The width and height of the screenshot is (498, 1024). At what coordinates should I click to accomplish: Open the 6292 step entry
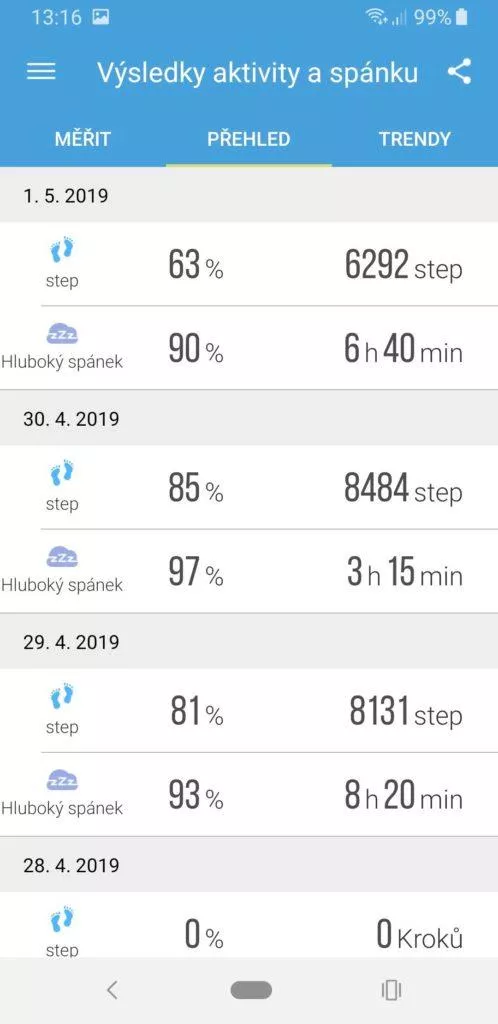[x=249, y=264]
